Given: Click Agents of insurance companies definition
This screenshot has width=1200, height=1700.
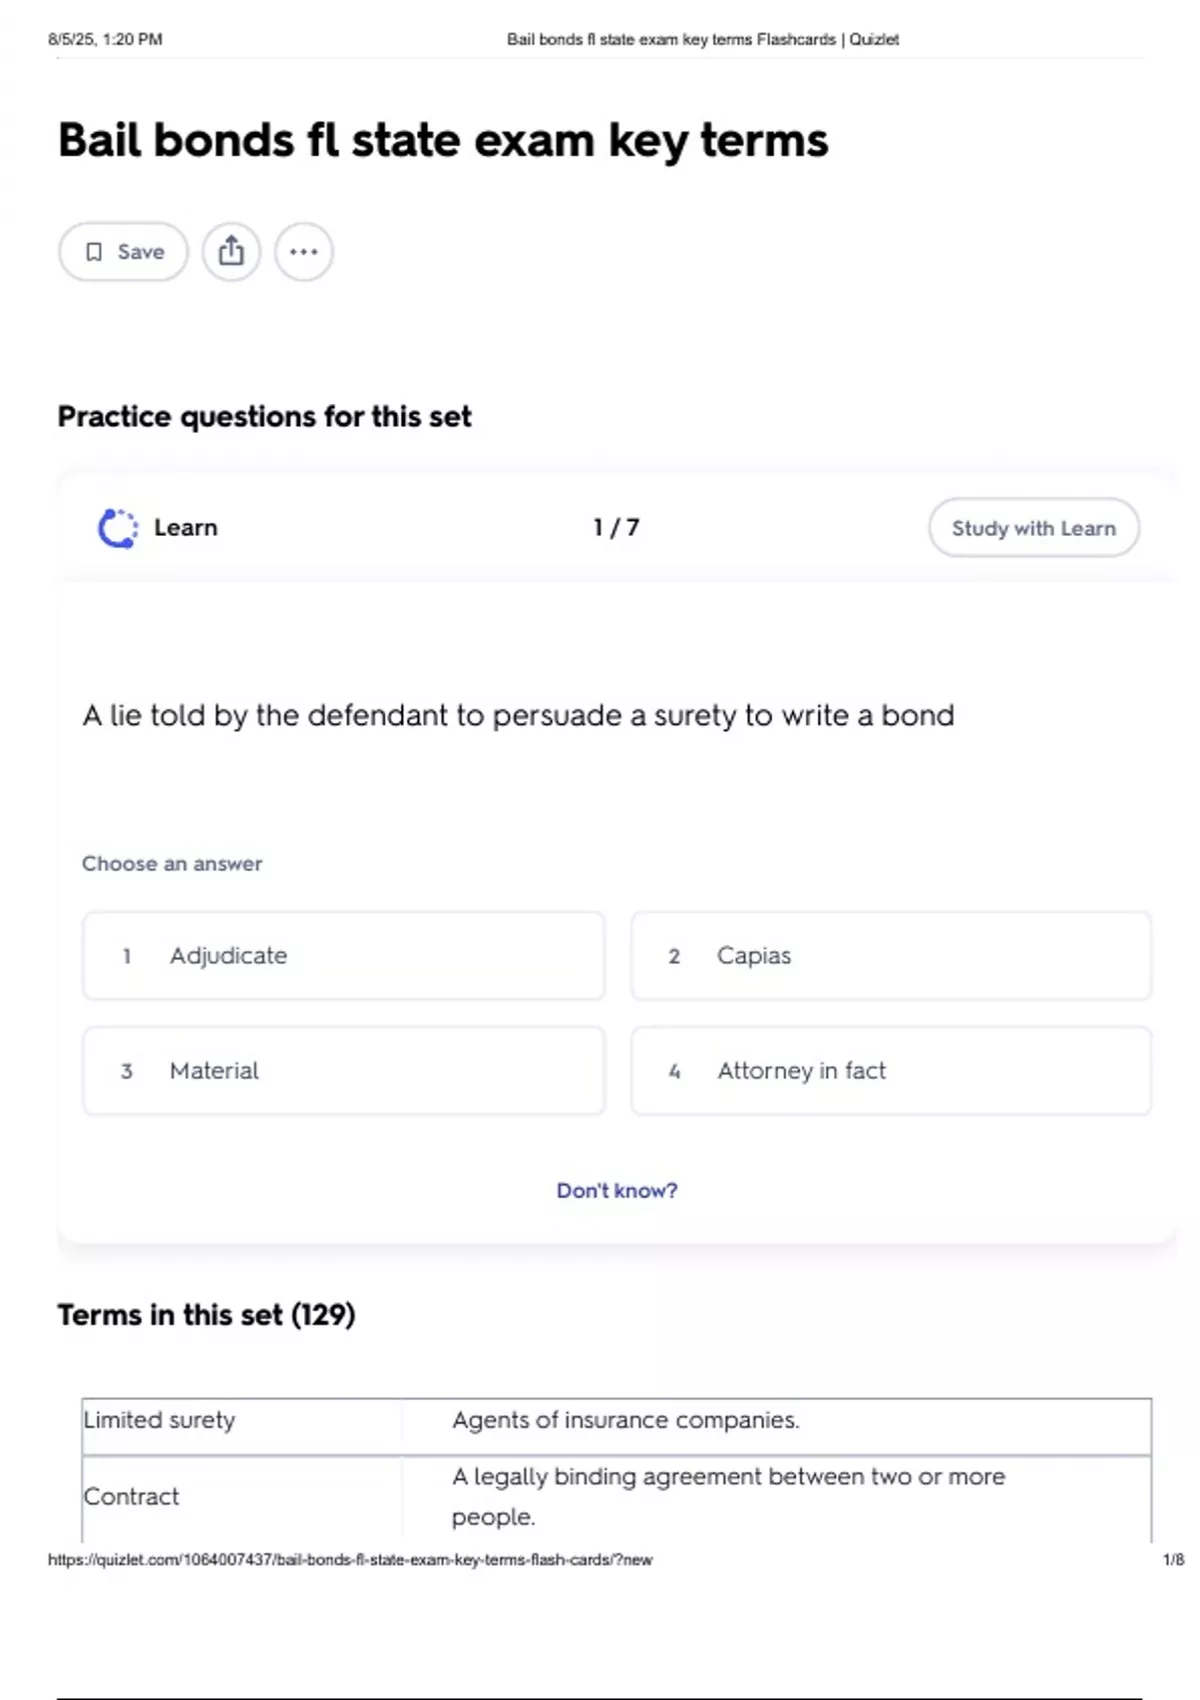Looking at the screenshot, I should click(x=625, y=1421).
